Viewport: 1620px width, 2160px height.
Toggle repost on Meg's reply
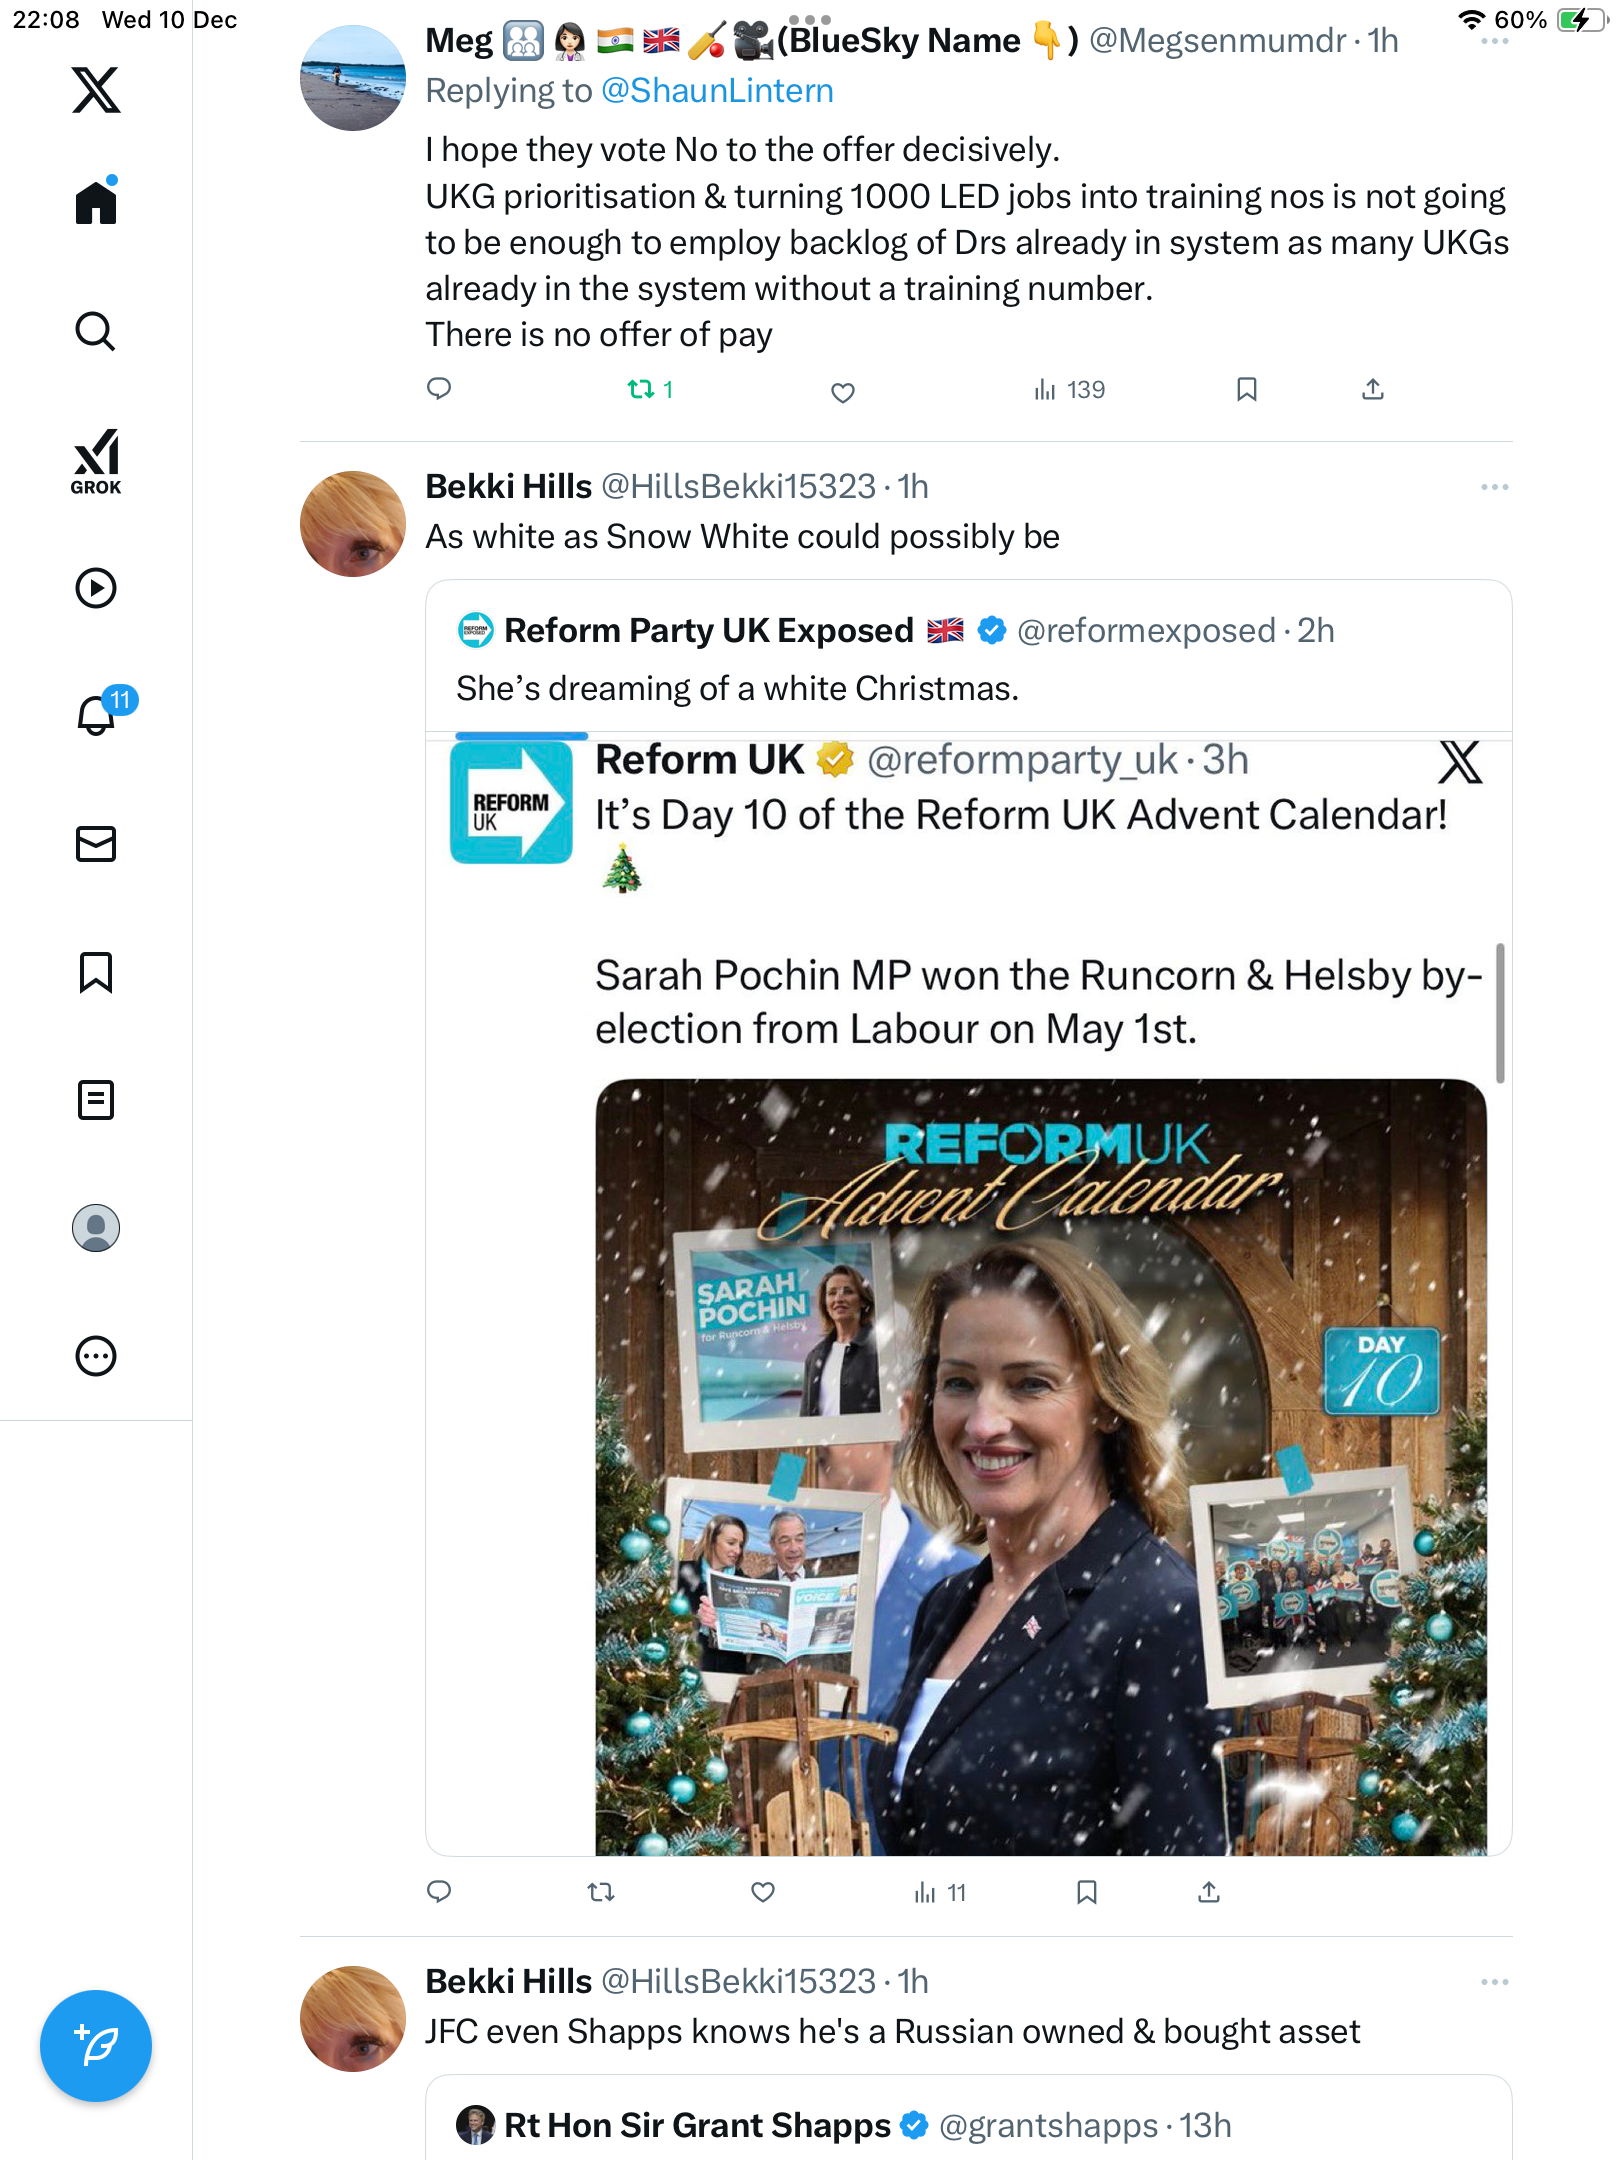[x=641, y=390]
